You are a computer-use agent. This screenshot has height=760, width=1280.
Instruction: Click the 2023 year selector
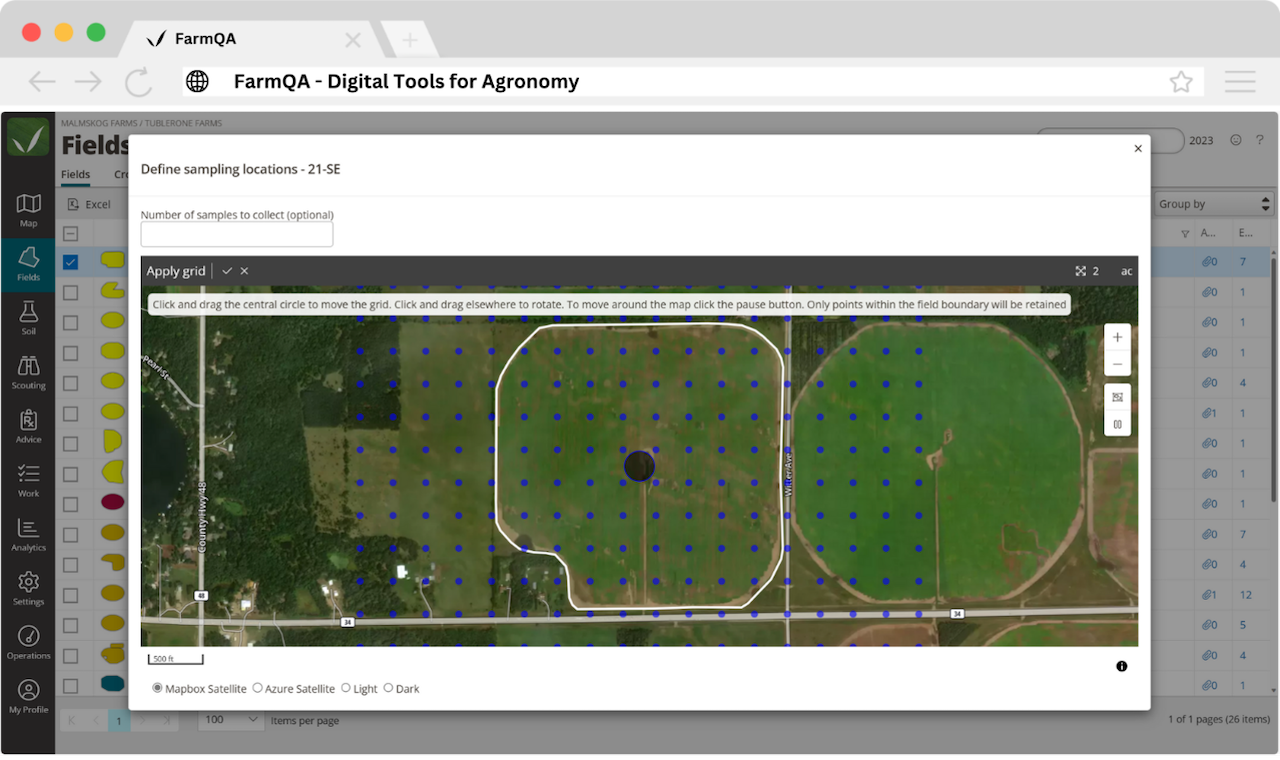coord(1201,141)
